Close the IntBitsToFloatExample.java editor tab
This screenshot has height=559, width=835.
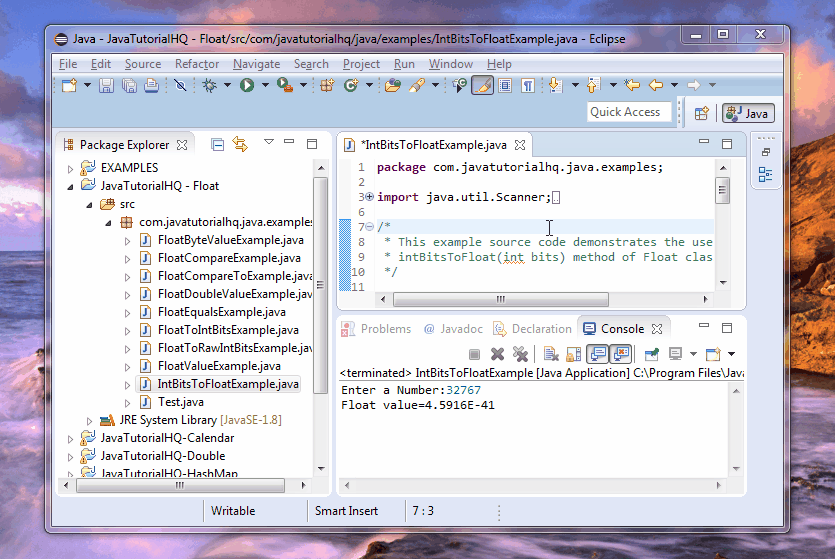[x=520, y=145]
